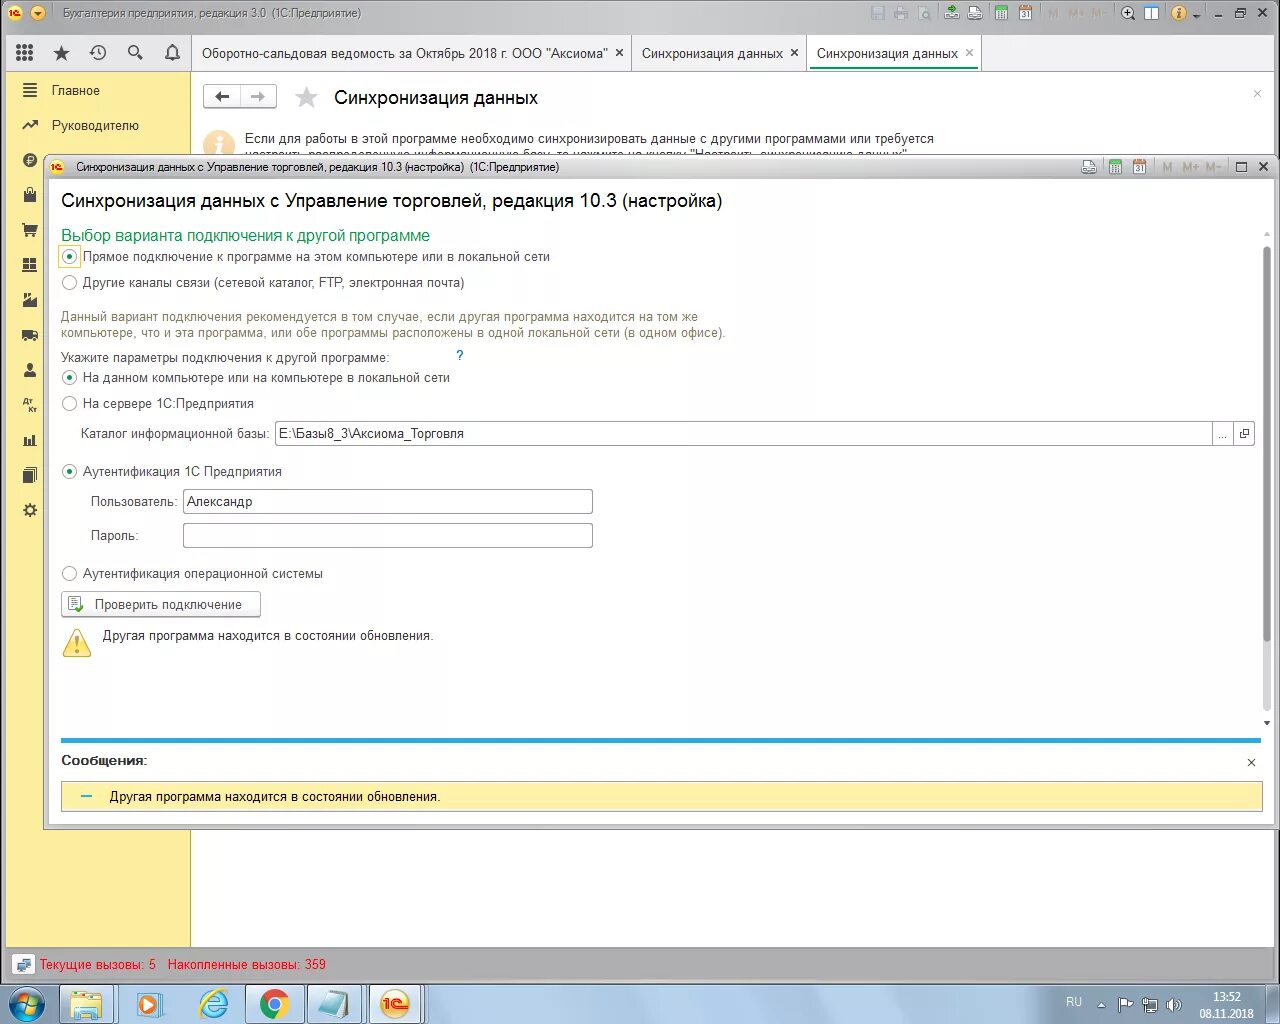1280x1024 pixels.
Task: Open Windows Start button
Action: (27, 1004)
